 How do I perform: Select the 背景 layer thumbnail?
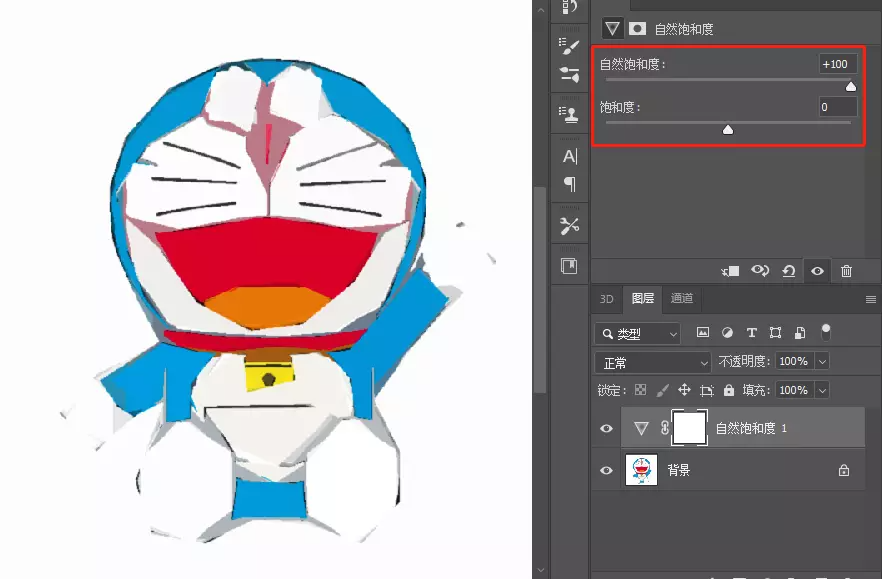tap(641, 470)
